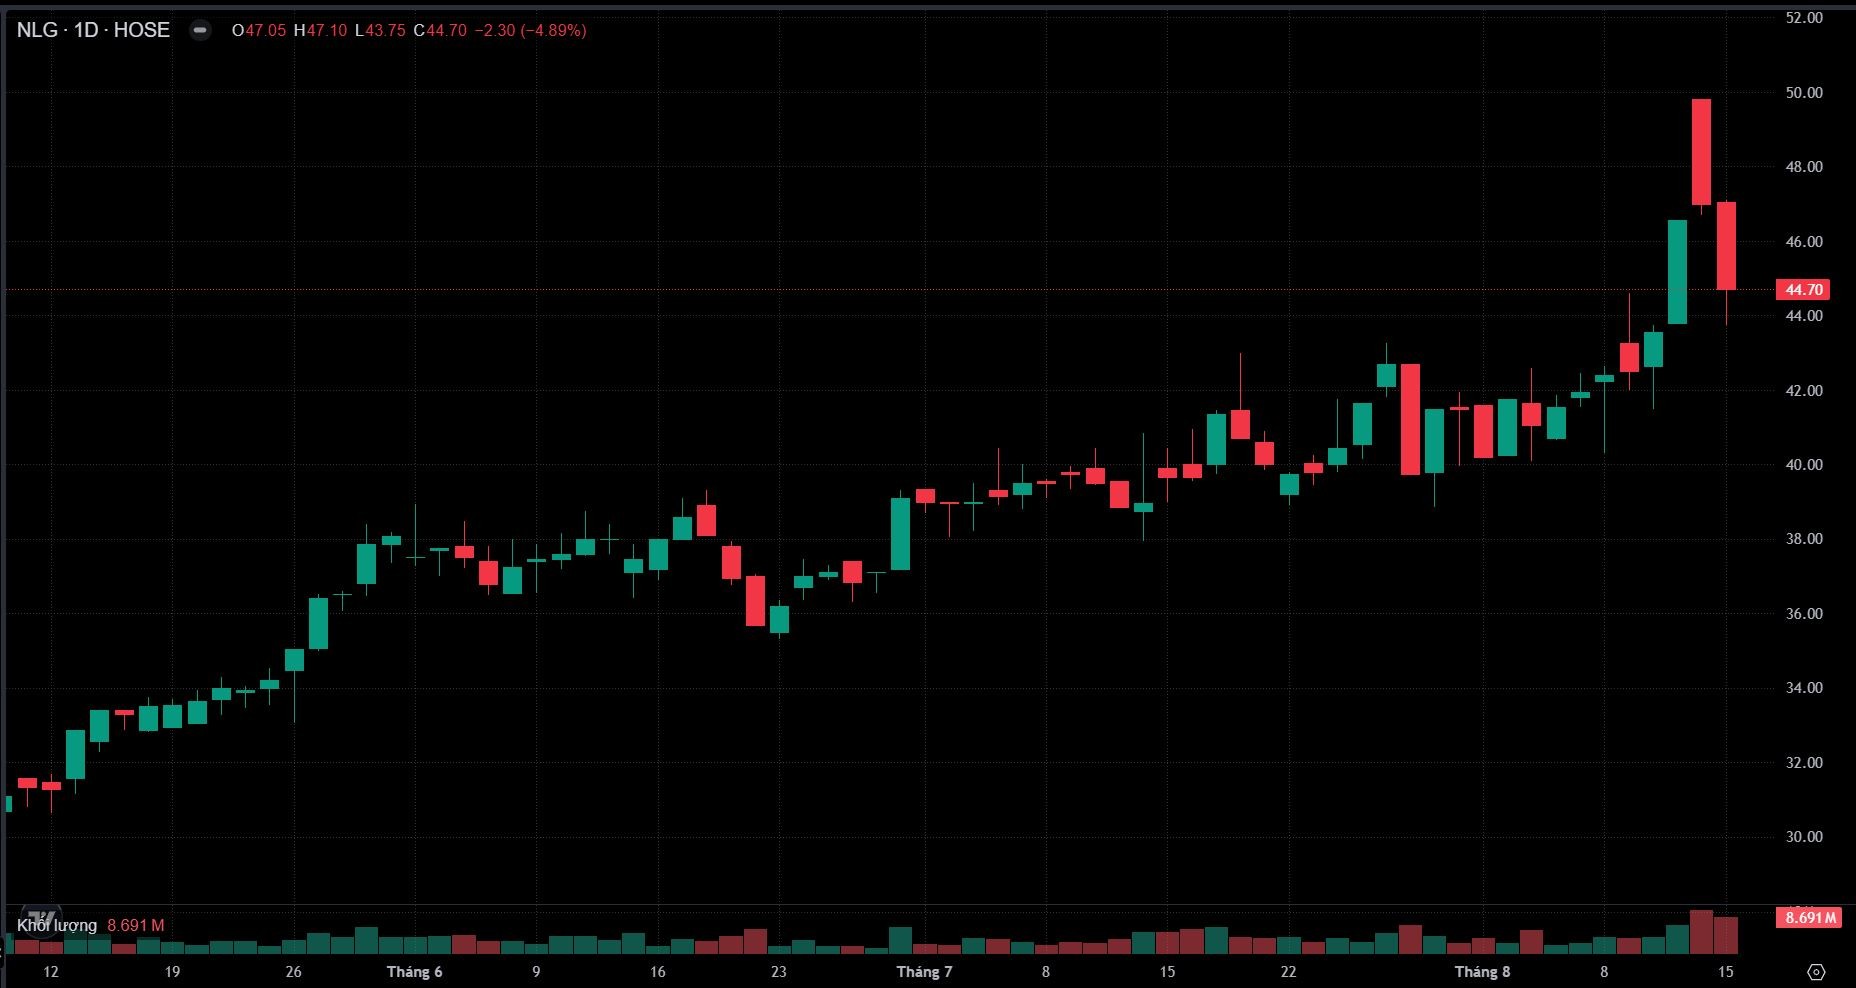Click the last red candle closing at 44.70
1856x988 pixels.
pyautogui.click(x=1726, y=246)
